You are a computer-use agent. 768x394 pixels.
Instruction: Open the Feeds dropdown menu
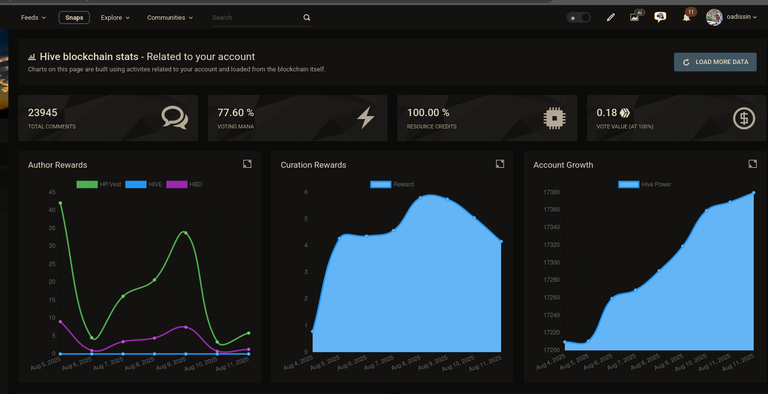[33, 18]
